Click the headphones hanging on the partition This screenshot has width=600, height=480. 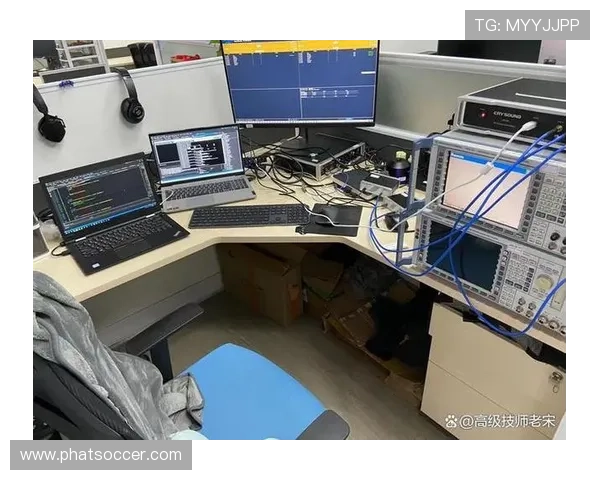[x=130, y=100]
